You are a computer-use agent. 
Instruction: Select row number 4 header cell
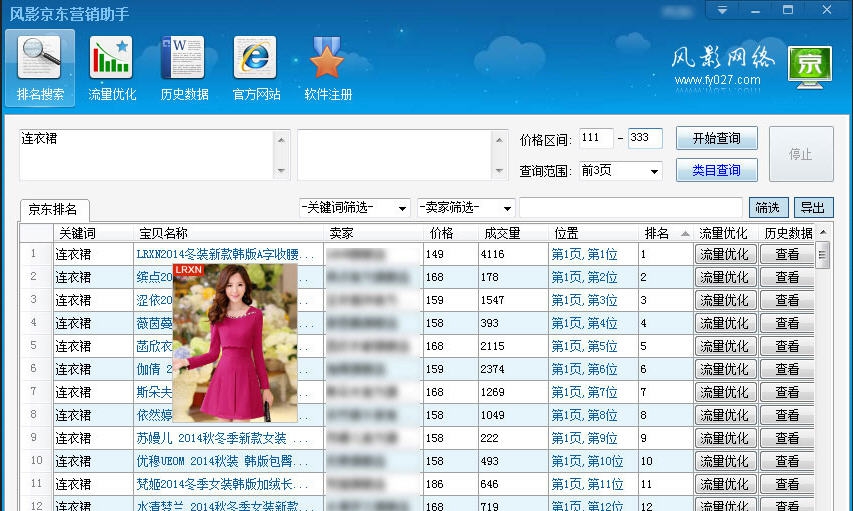tap(35, 323)
